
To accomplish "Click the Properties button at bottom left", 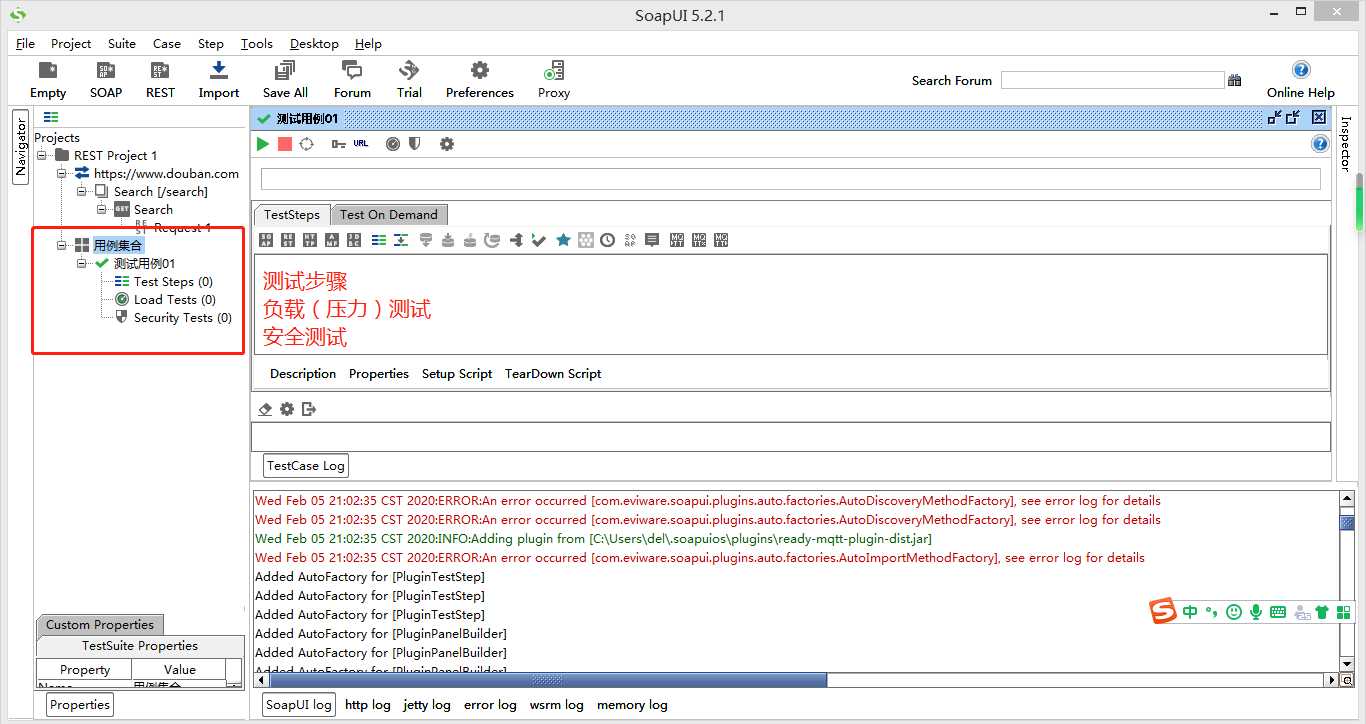I will (x=80, y=705).
